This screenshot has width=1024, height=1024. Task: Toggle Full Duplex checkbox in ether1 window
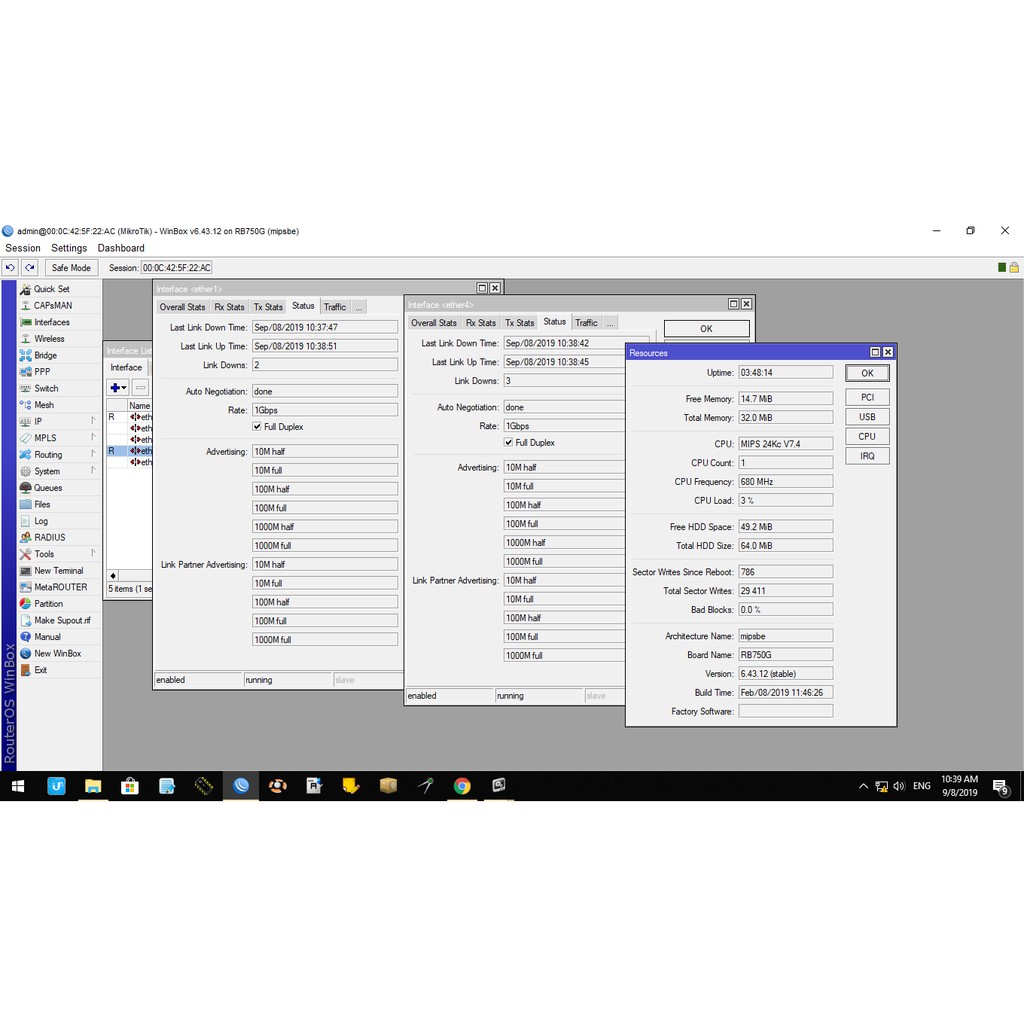click(x=257, y=427)
